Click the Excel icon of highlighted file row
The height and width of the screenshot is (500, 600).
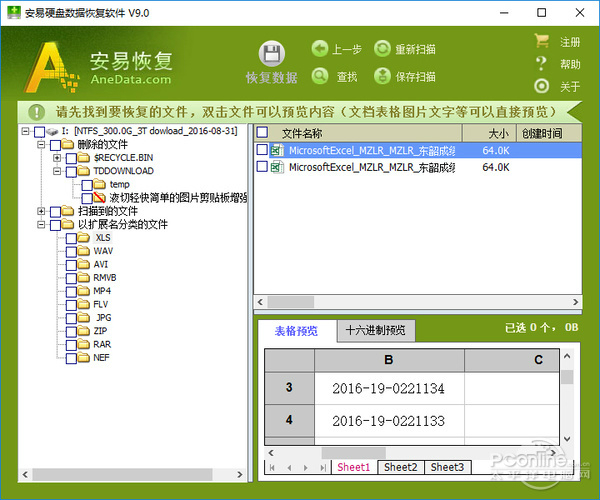(277, 150)
